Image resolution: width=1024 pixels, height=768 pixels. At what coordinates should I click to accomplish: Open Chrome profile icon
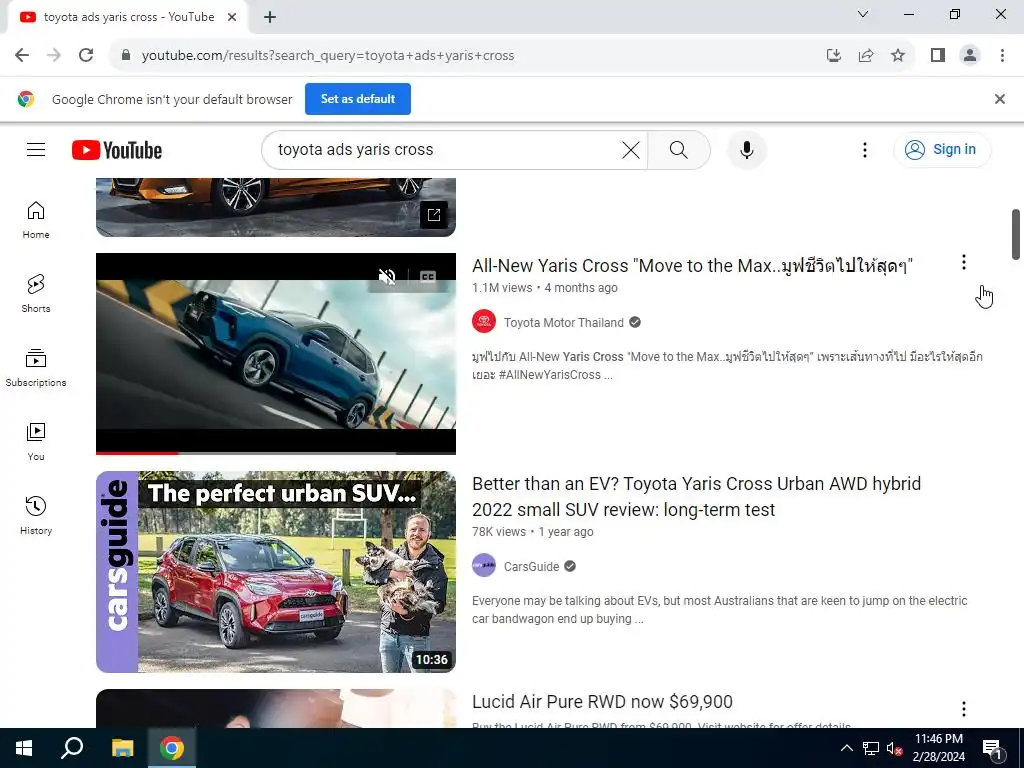click(x=970, y=56)
